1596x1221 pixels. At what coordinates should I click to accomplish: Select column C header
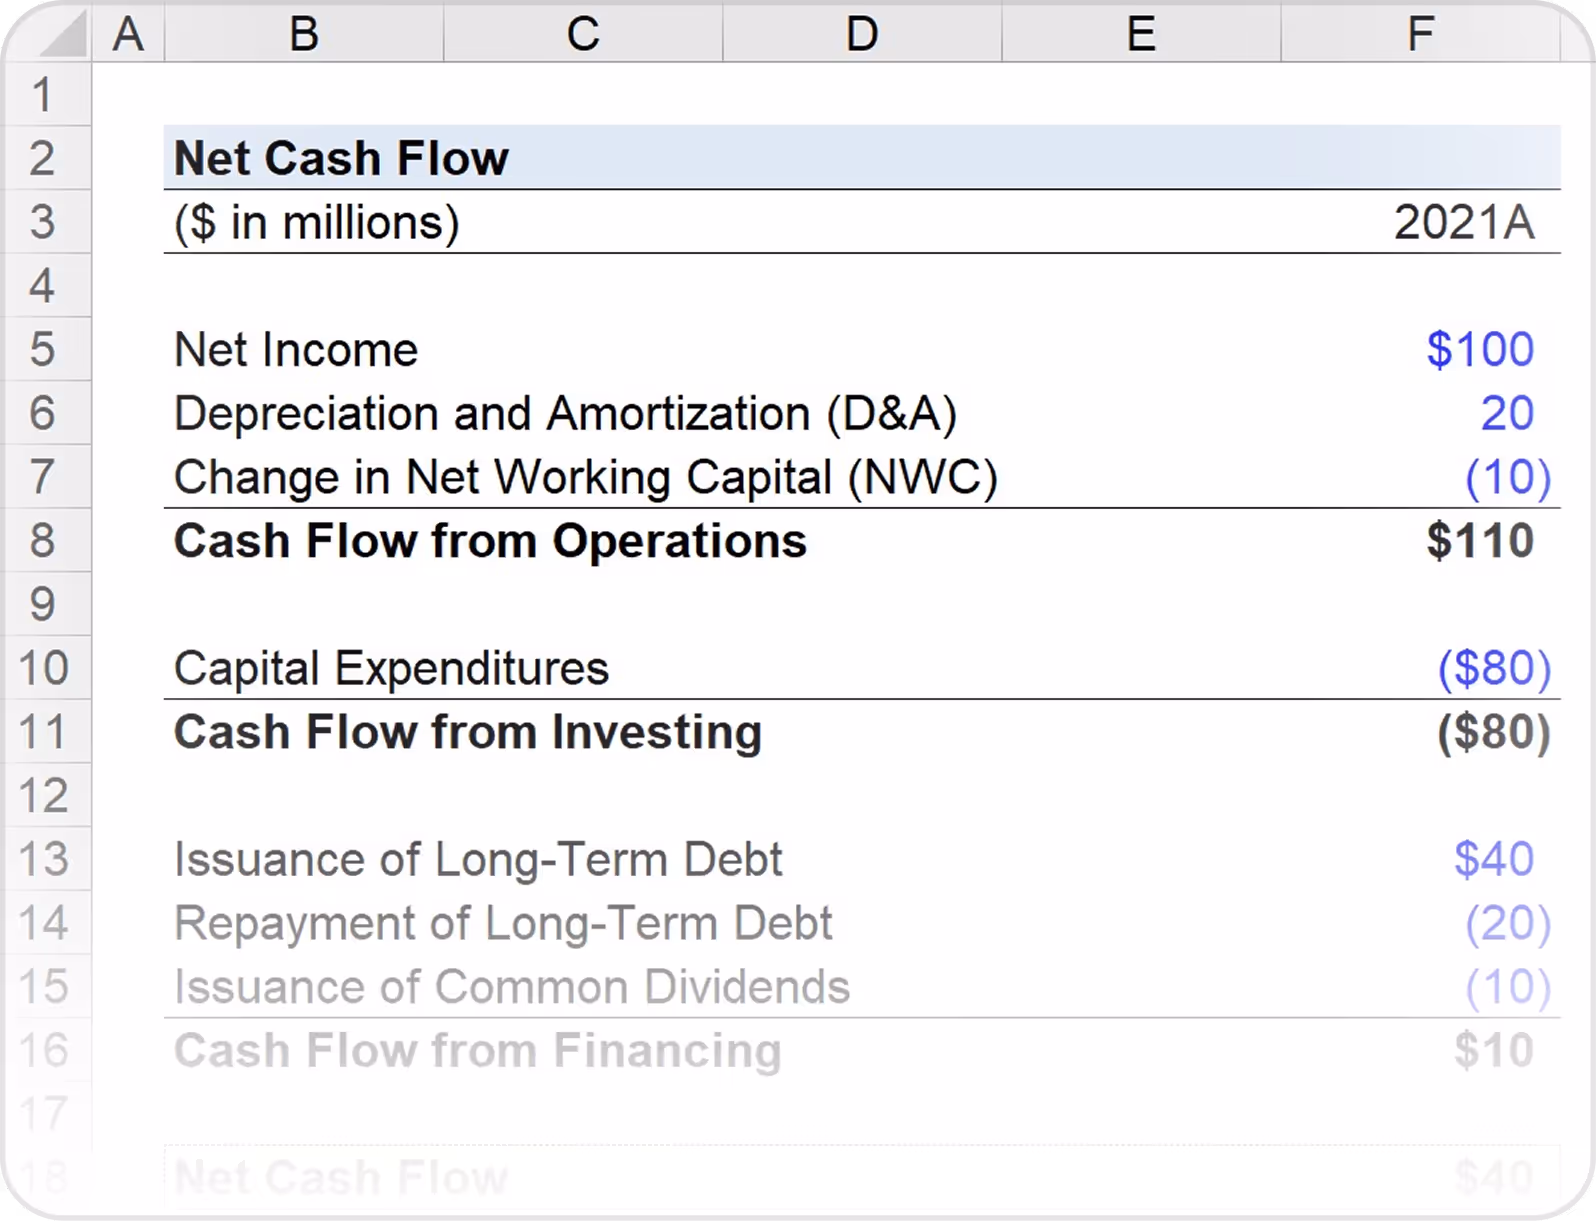coord(583,35)
